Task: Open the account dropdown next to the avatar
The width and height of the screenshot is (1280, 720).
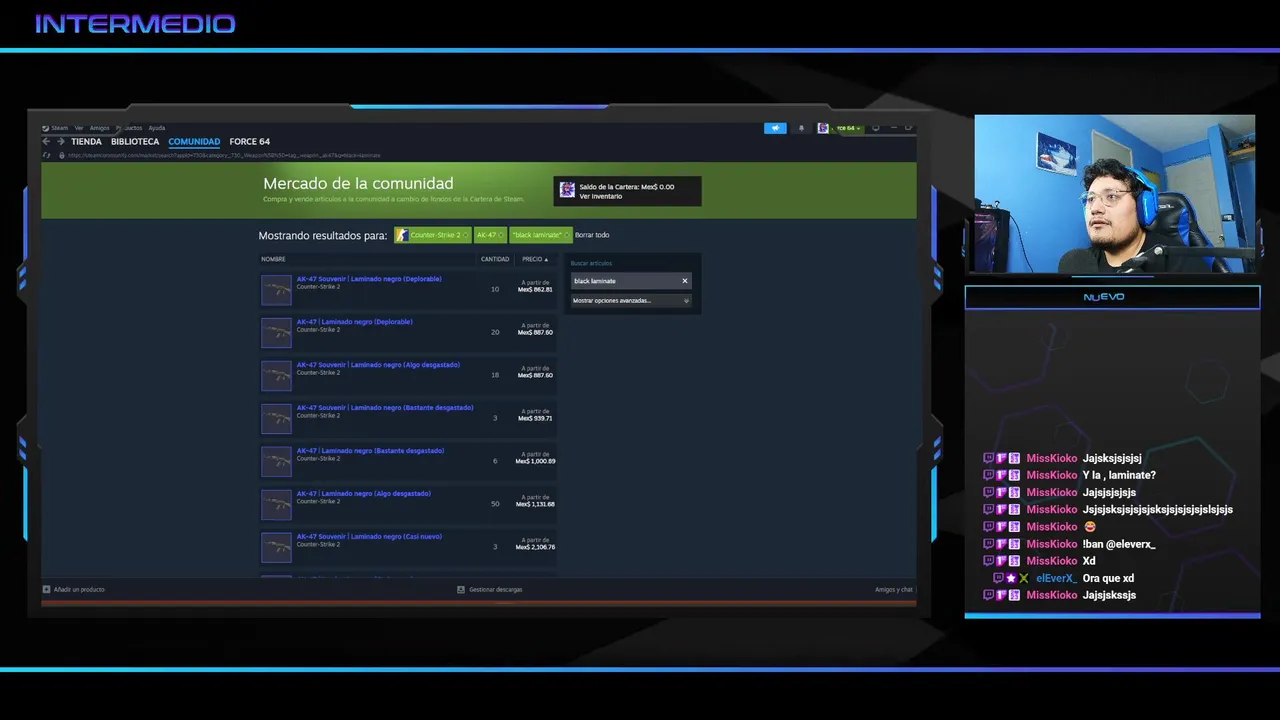Action: [849, 128]
